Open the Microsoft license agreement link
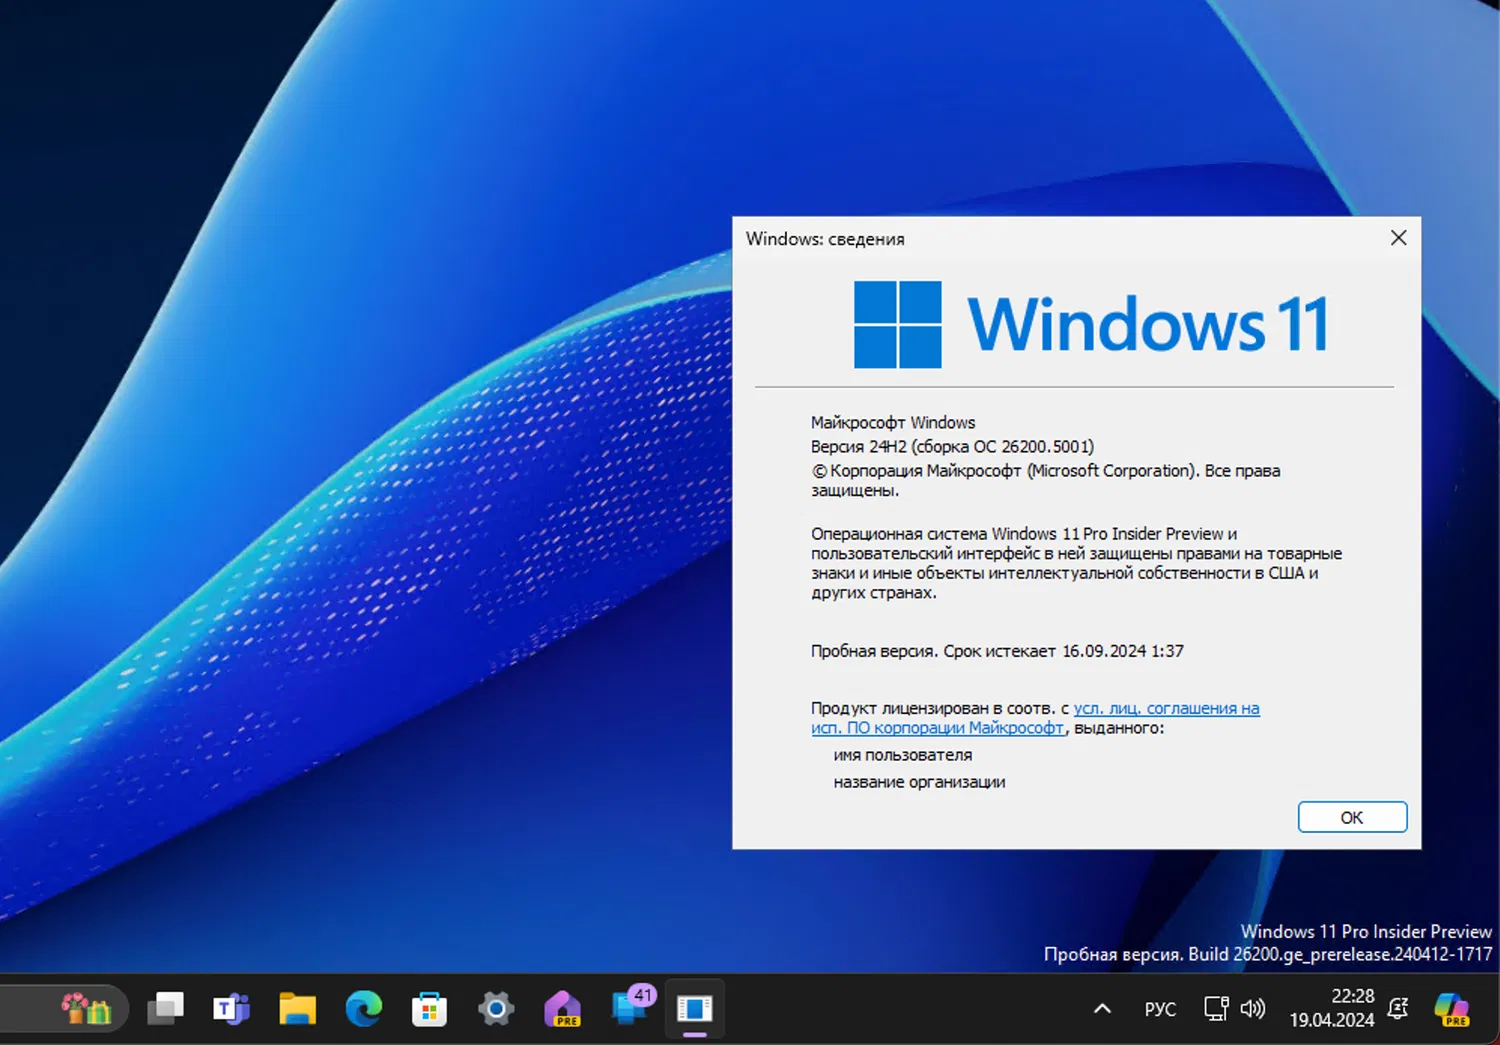Screen dimensions: 1500x1045 tap(1166, 708)
